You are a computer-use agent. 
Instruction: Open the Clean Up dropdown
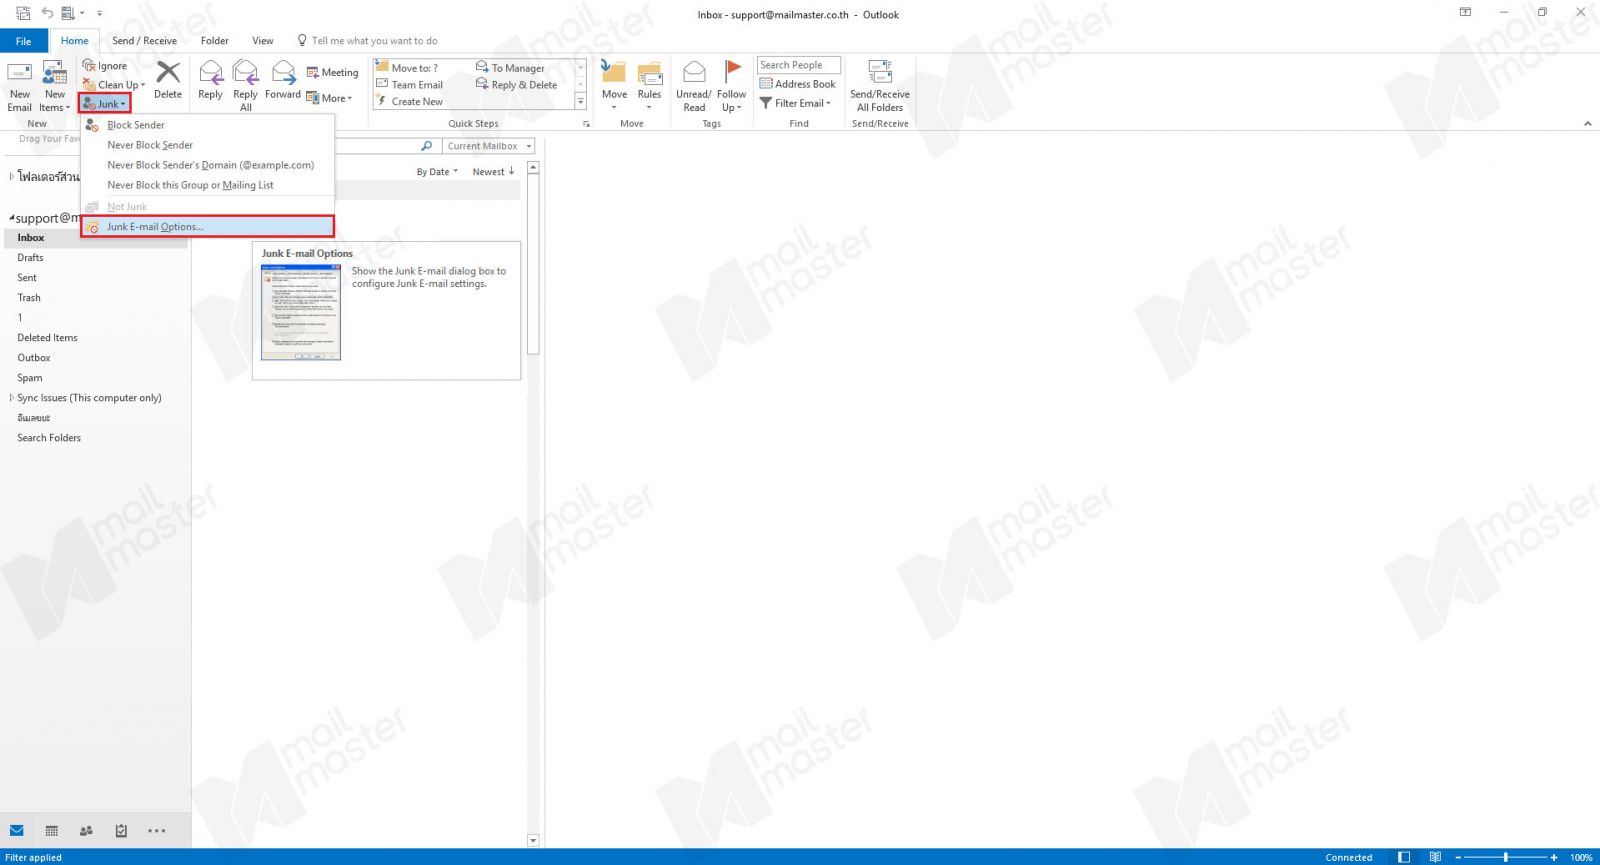click(114, 85)
